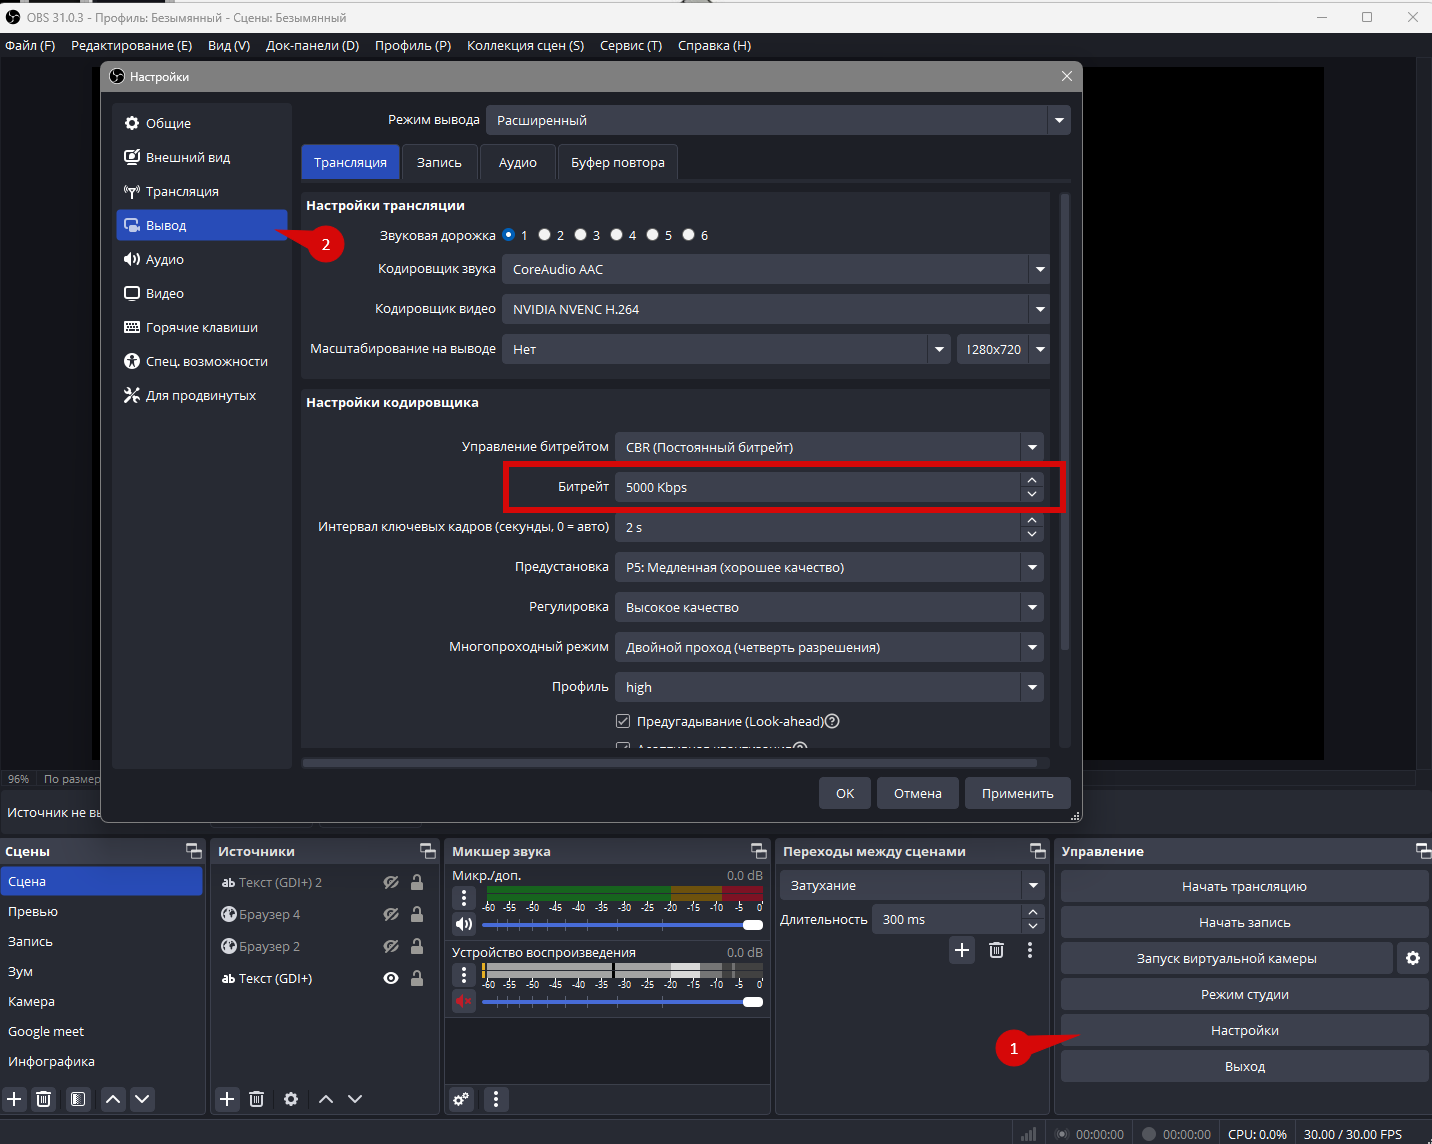Viewport: 1432px width, 1144px height.
Task: Move scene up with arrow icon
Action: 114,1099
